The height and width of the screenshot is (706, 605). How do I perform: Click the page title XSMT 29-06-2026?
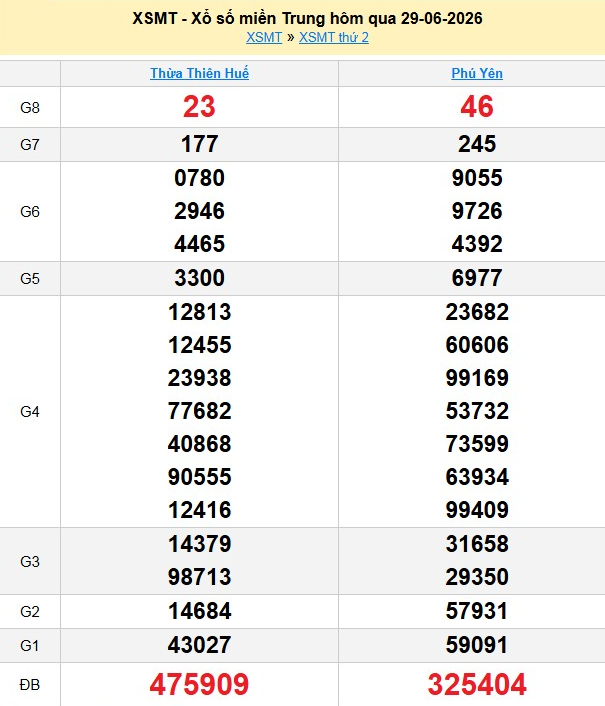click(307, 18)
